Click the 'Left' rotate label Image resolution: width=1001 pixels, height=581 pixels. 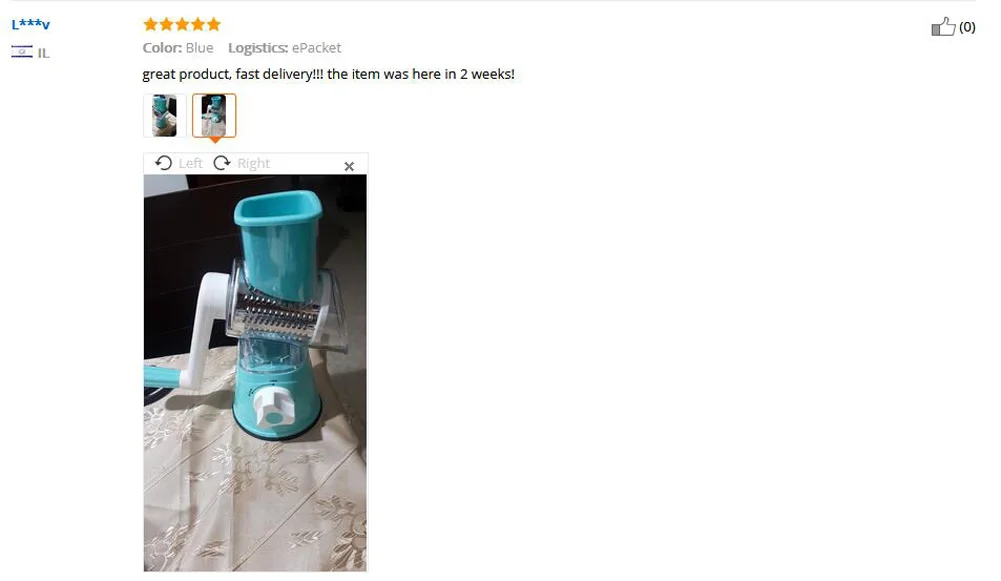coord(190,163)
